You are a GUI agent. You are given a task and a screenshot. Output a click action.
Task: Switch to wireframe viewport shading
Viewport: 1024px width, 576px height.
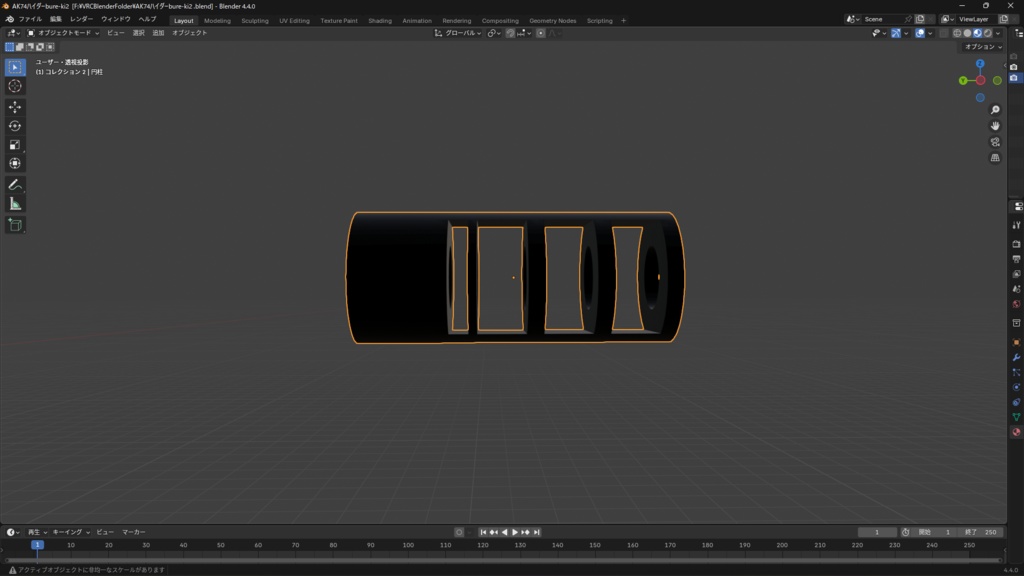[x=957, y=33]
